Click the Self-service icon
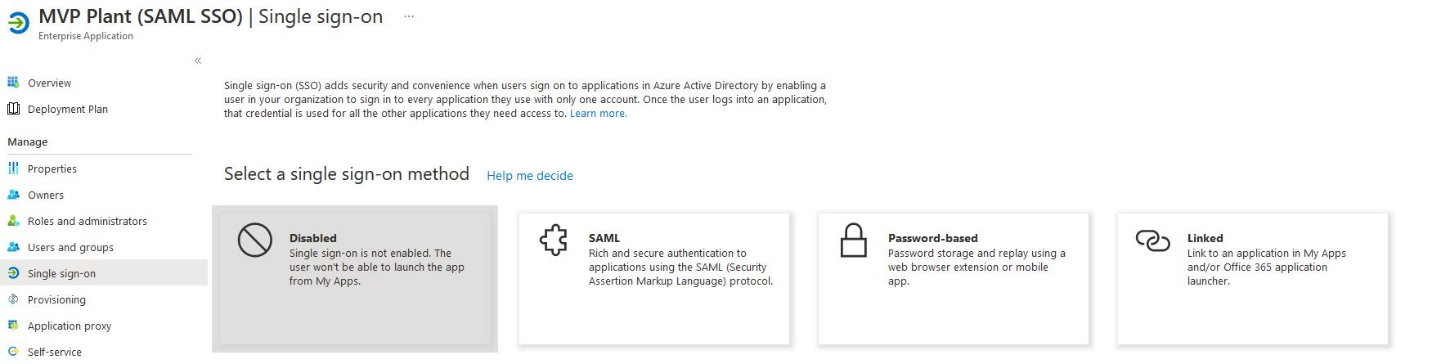The image size is (1432, 364). coord(13,351)
